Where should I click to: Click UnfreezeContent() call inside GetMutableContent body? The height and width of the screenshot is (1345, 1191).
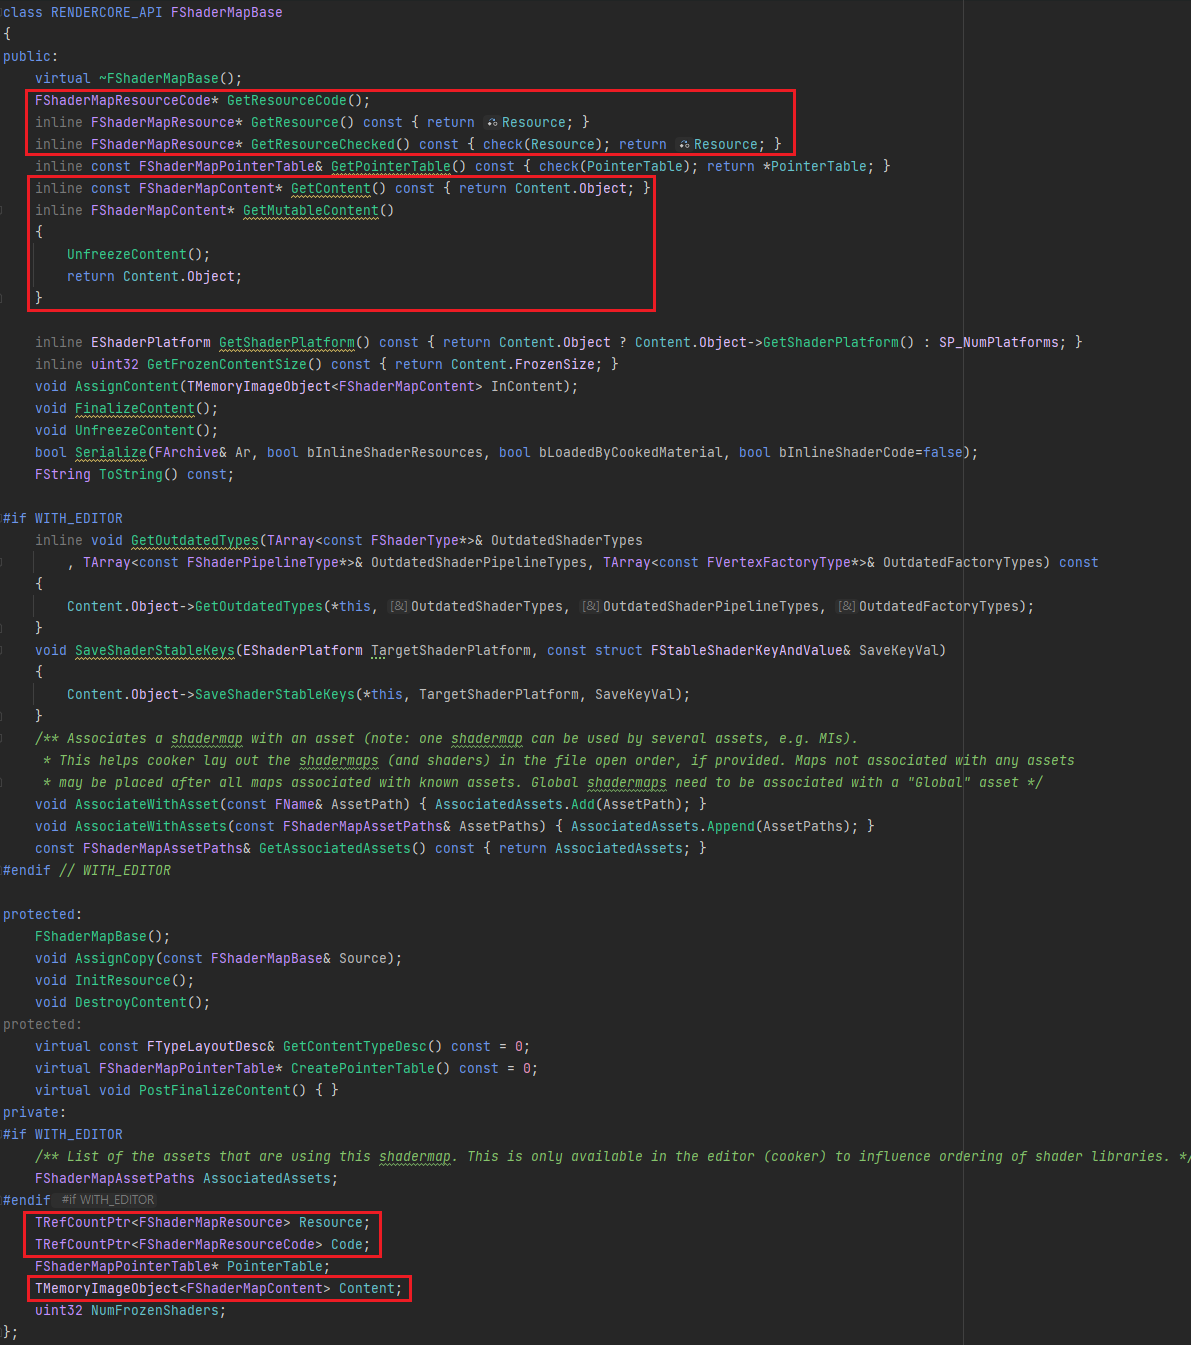coord(127,254)
